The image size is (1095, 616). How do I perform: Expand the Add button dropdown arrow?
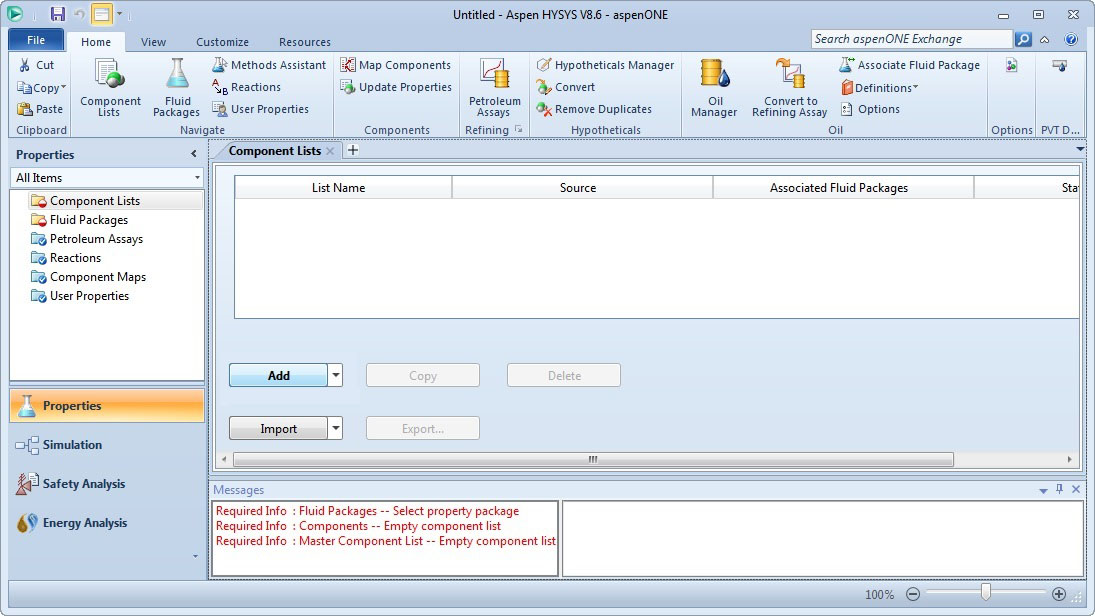[x=335, y=375]
